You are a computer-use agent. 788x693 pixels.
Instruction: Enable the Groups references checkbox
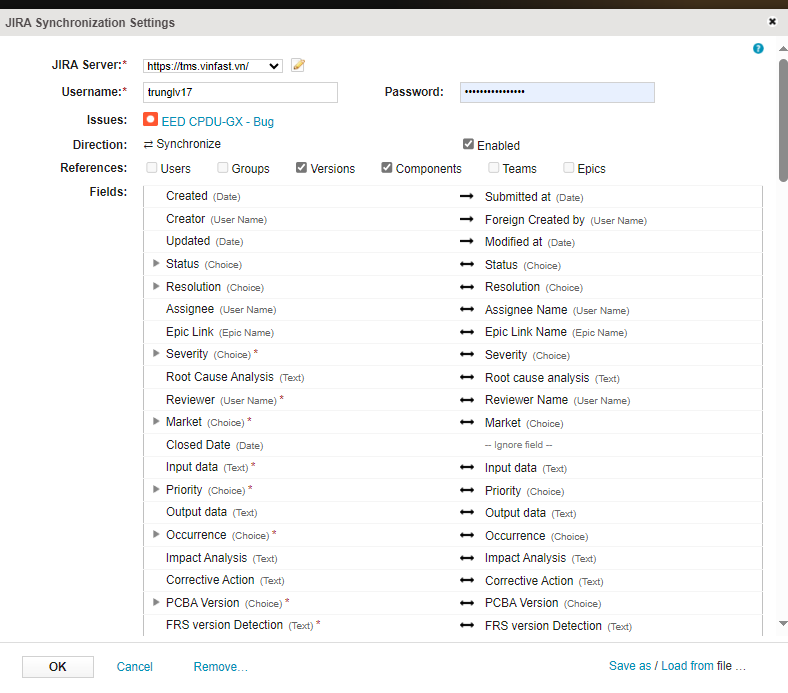223,167
